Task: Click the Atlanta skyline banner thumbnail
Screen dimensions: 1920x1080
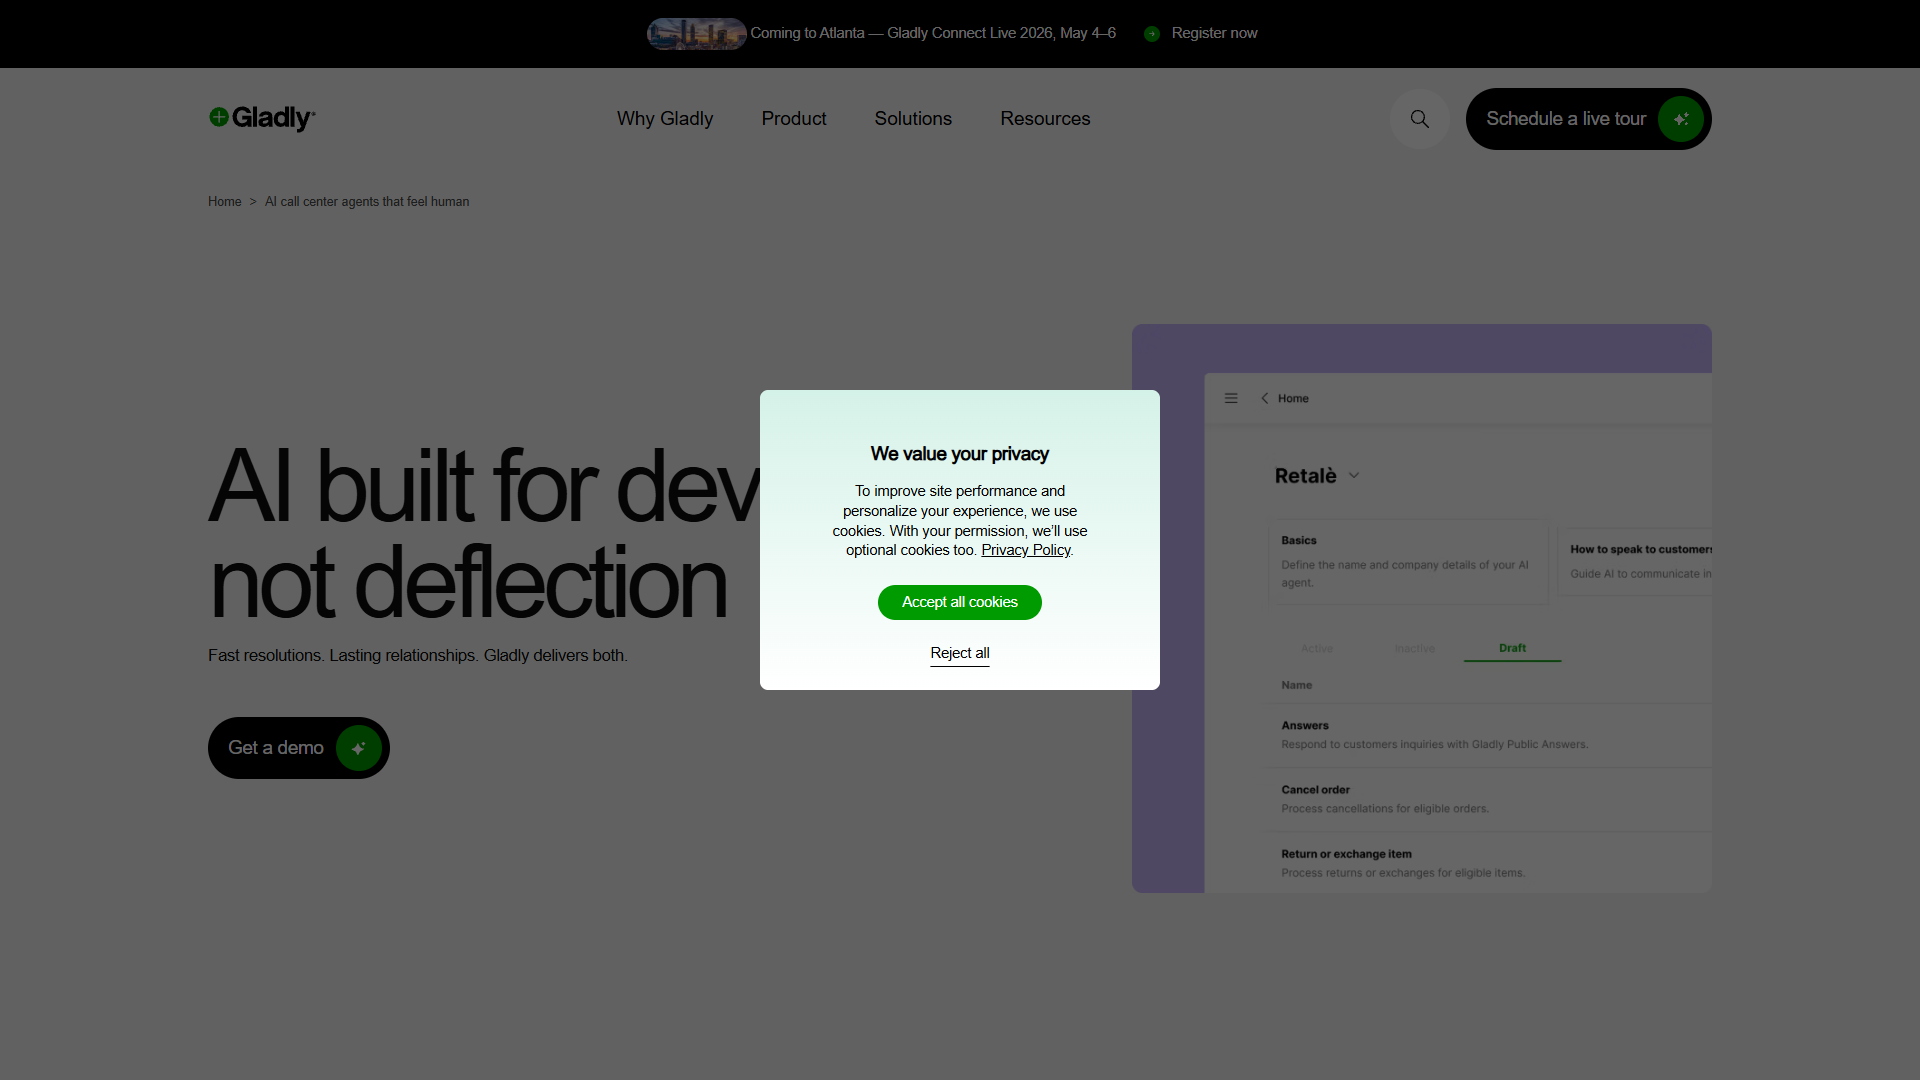Action: tap(696, 34)
